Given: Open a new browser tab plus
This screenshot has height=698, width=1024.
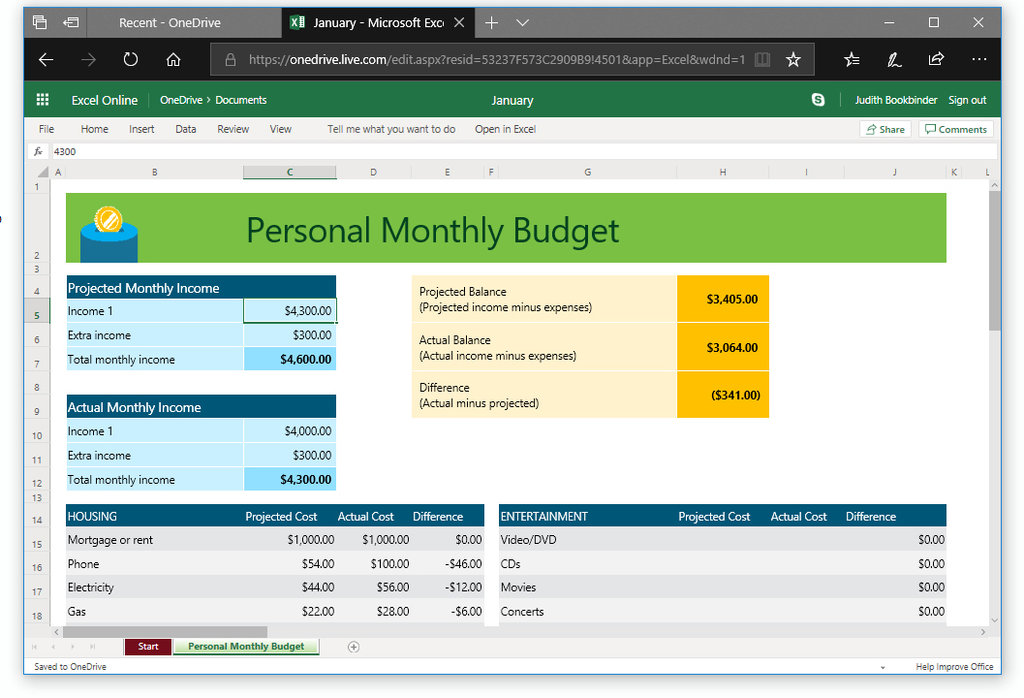Looking at the screenshot, I should tap(491, 23).
